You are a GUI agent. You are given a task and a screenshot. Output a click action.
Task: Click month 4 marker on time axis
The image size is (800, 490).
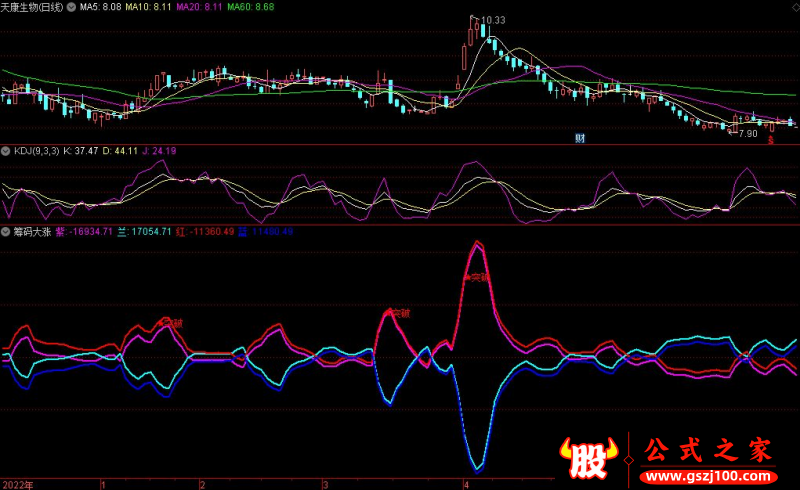[468, 483]
